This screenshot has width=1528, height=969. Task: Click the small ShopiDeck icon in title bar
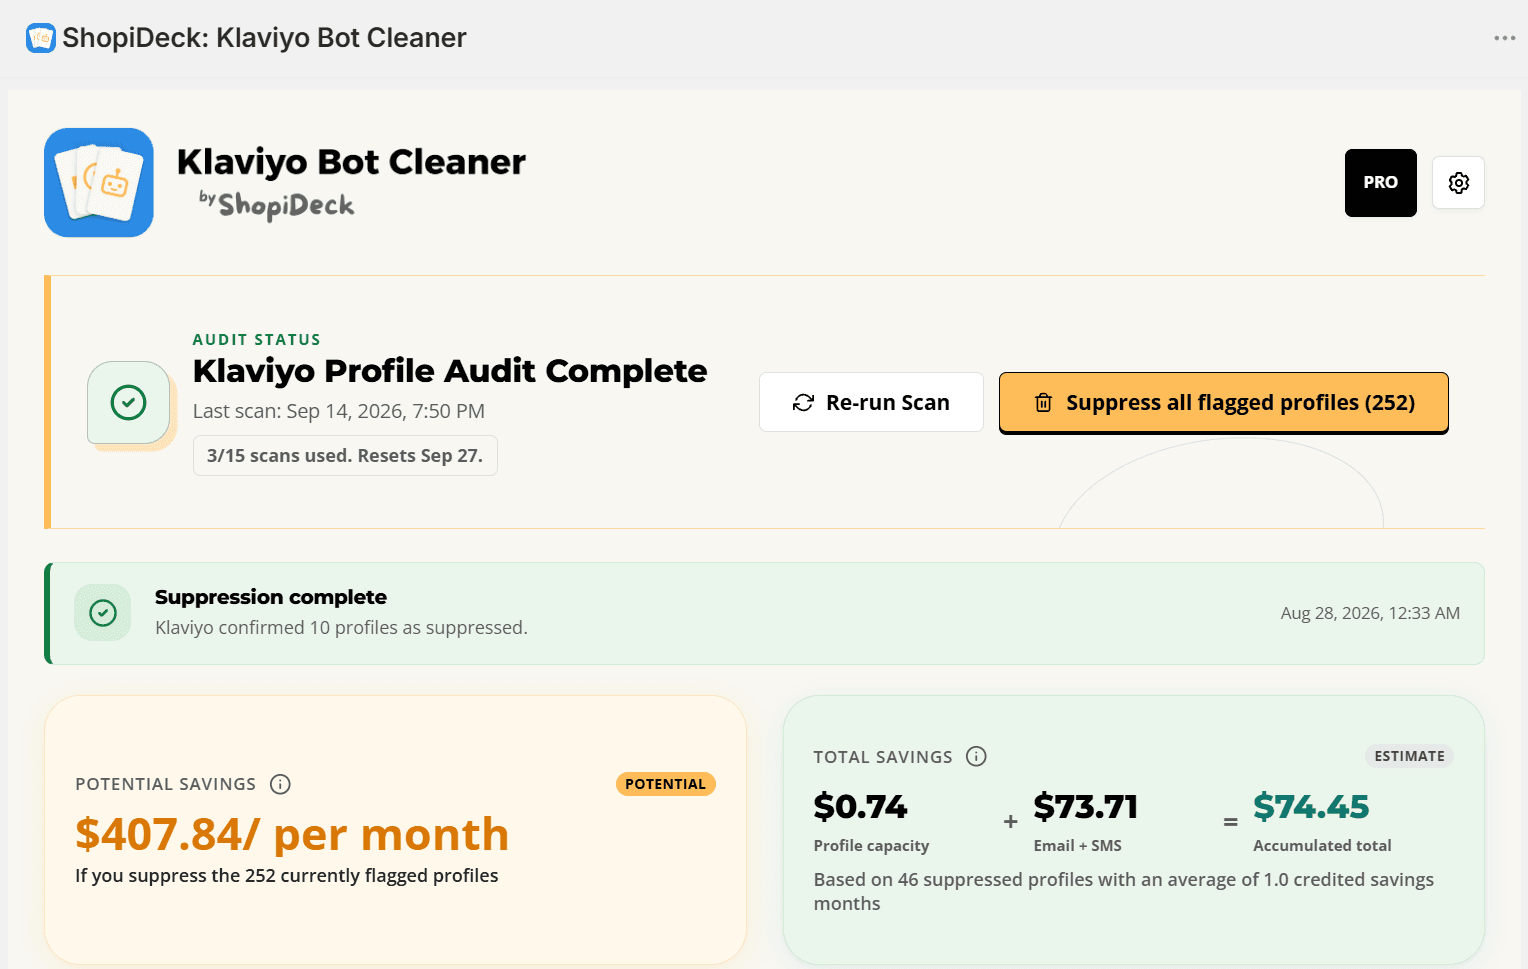40,38
